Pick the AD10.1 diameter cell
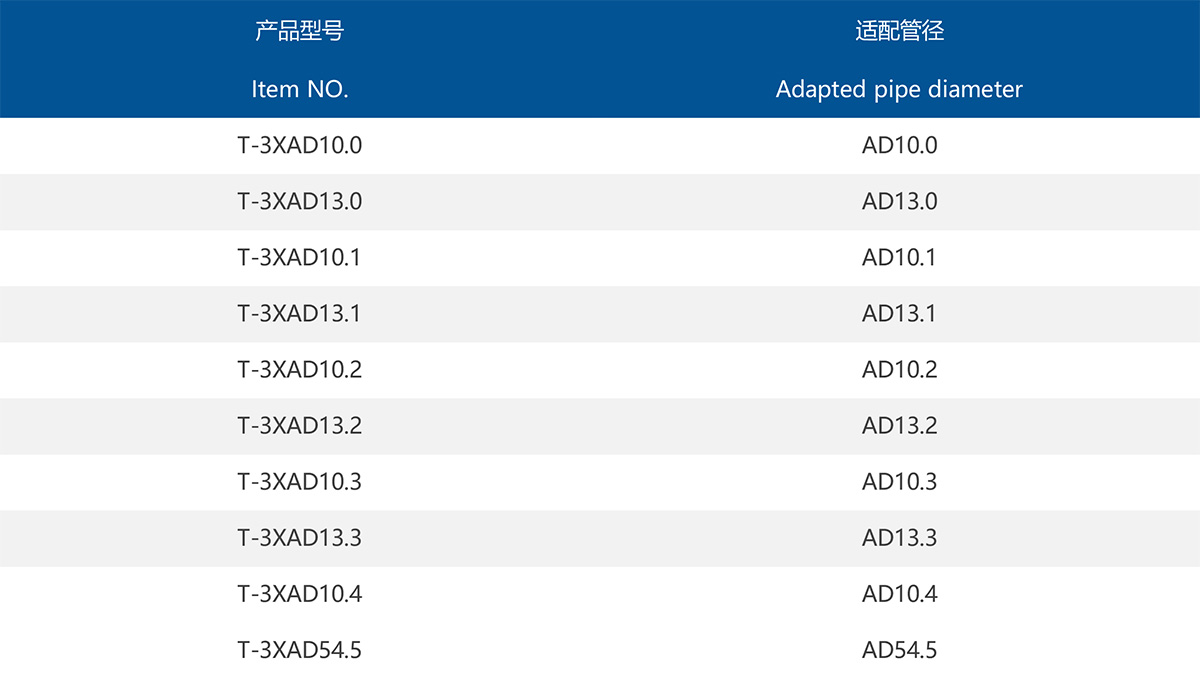This screenshot has width=1200, height=679. pyautogui.click(x=899, y=257)
